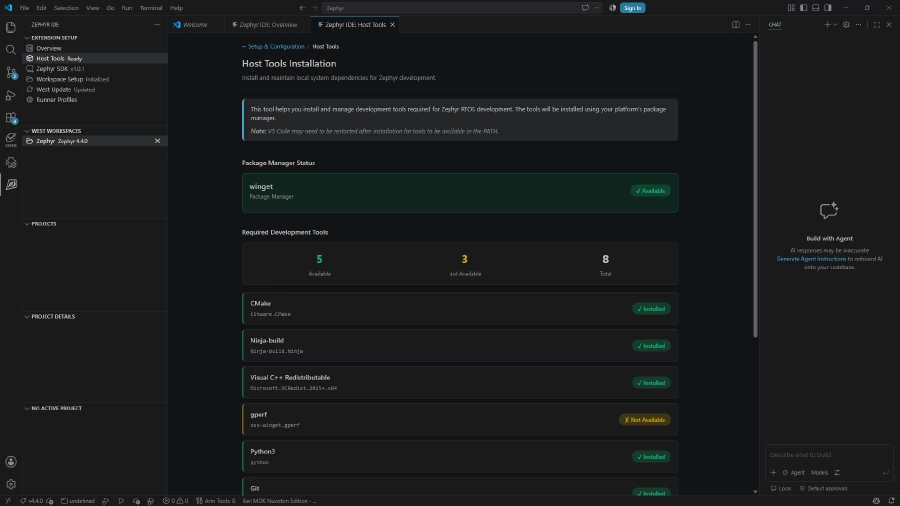This screenshot has height=506, width=900.
Task: Open the Extensions view
Action: 10,118
